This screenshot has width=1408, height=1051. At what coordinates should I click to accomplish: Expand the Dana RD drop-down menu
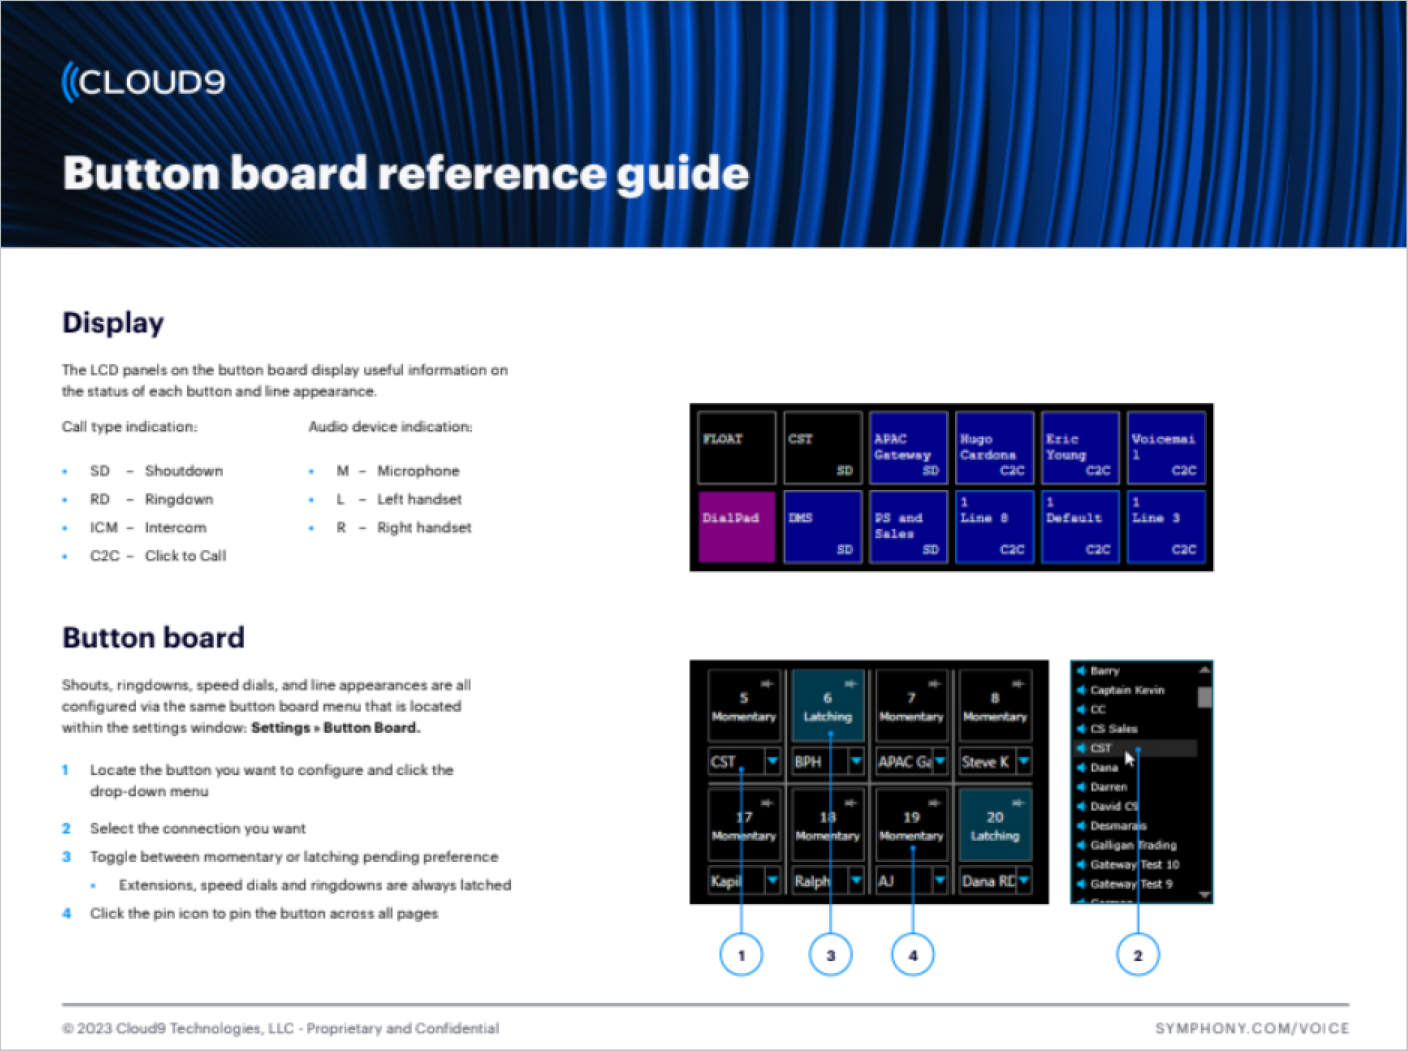click(x=1024, y=881)
